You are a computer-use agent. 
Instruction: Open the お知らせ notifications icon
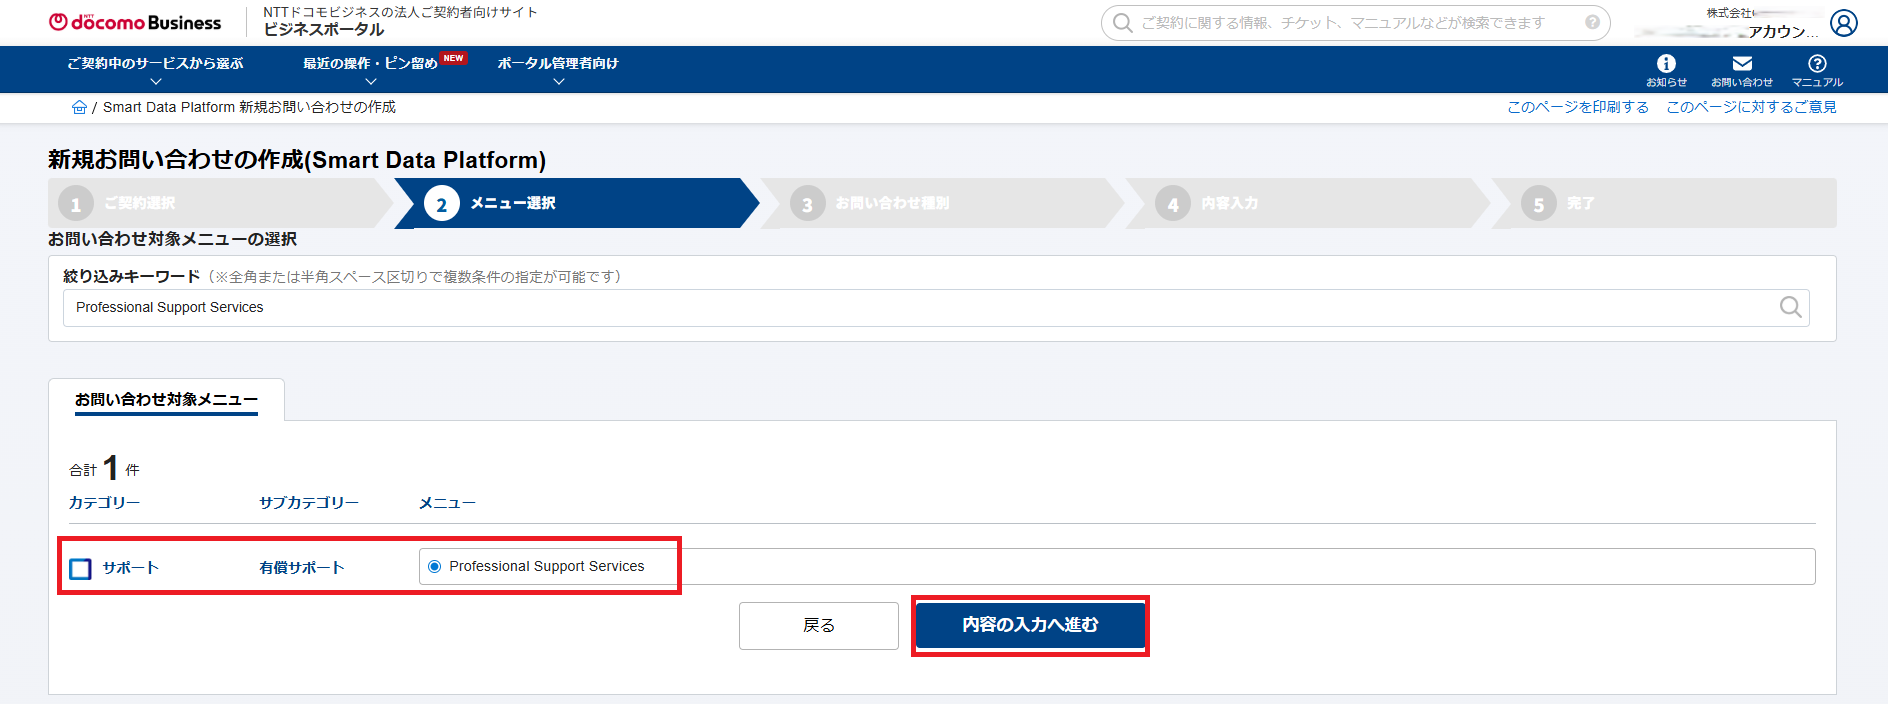pos(1666,69)
